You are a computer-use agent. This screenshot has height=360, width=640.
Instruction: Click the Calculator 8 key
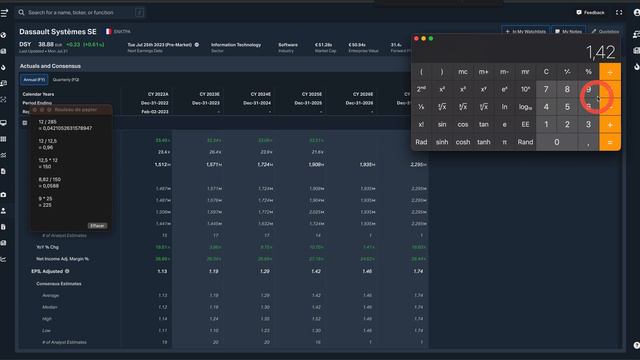(x=567, y=89)
